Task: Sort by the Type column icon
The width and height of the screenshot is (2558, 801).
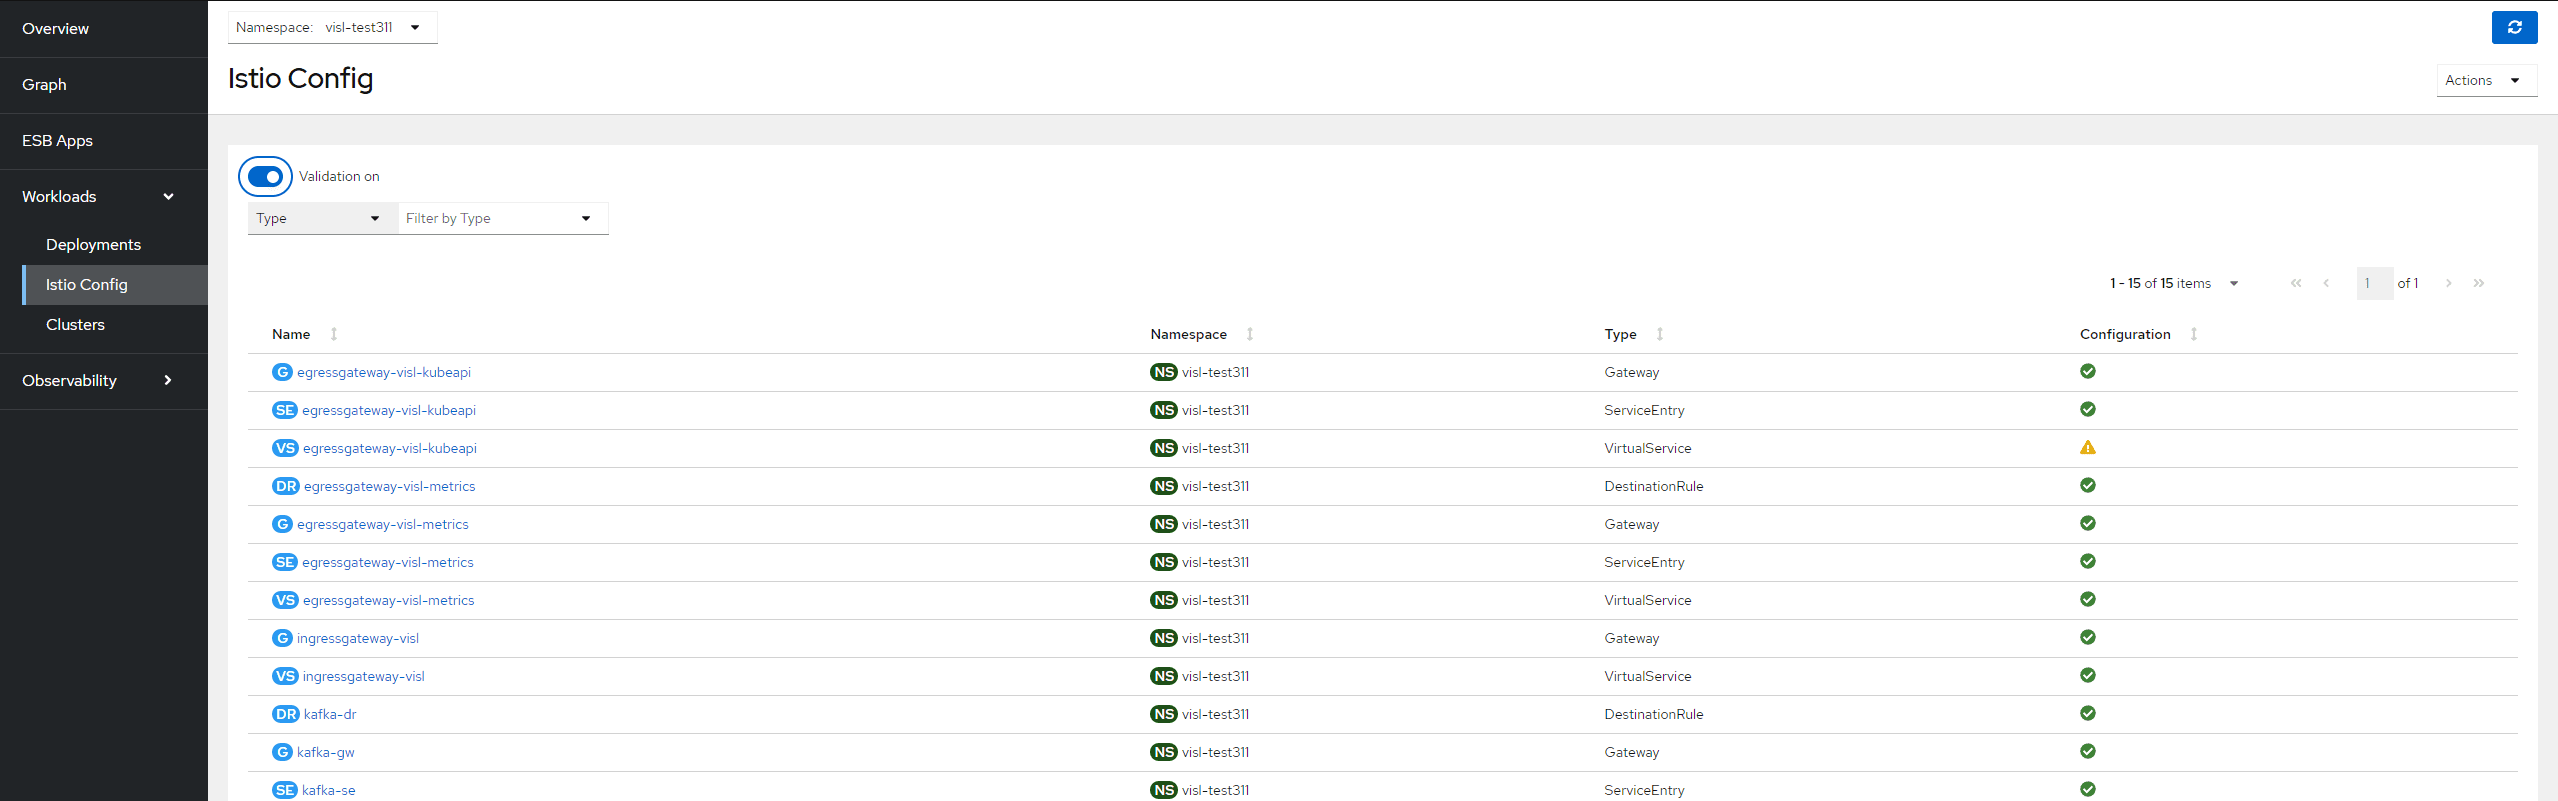Action: click(1659, 334)
